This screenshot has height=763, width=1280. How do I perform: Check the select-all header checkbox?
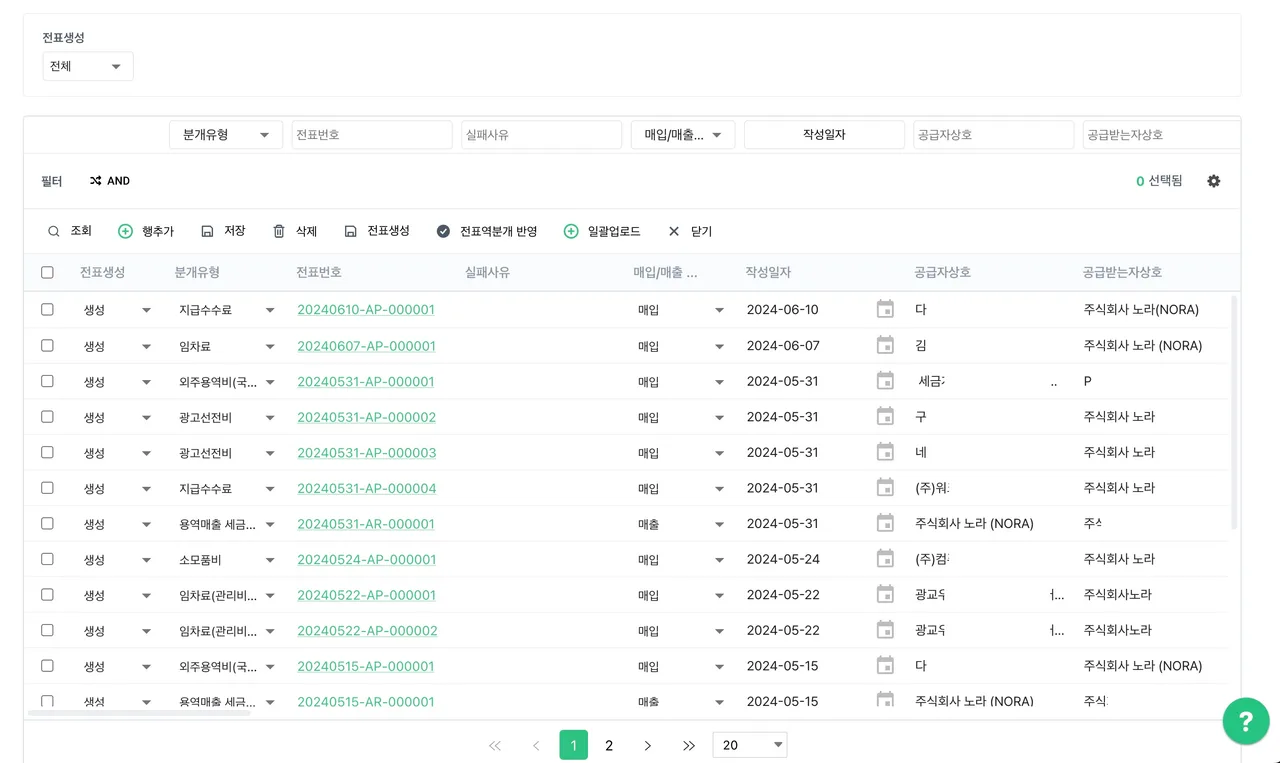click(47, 272)
